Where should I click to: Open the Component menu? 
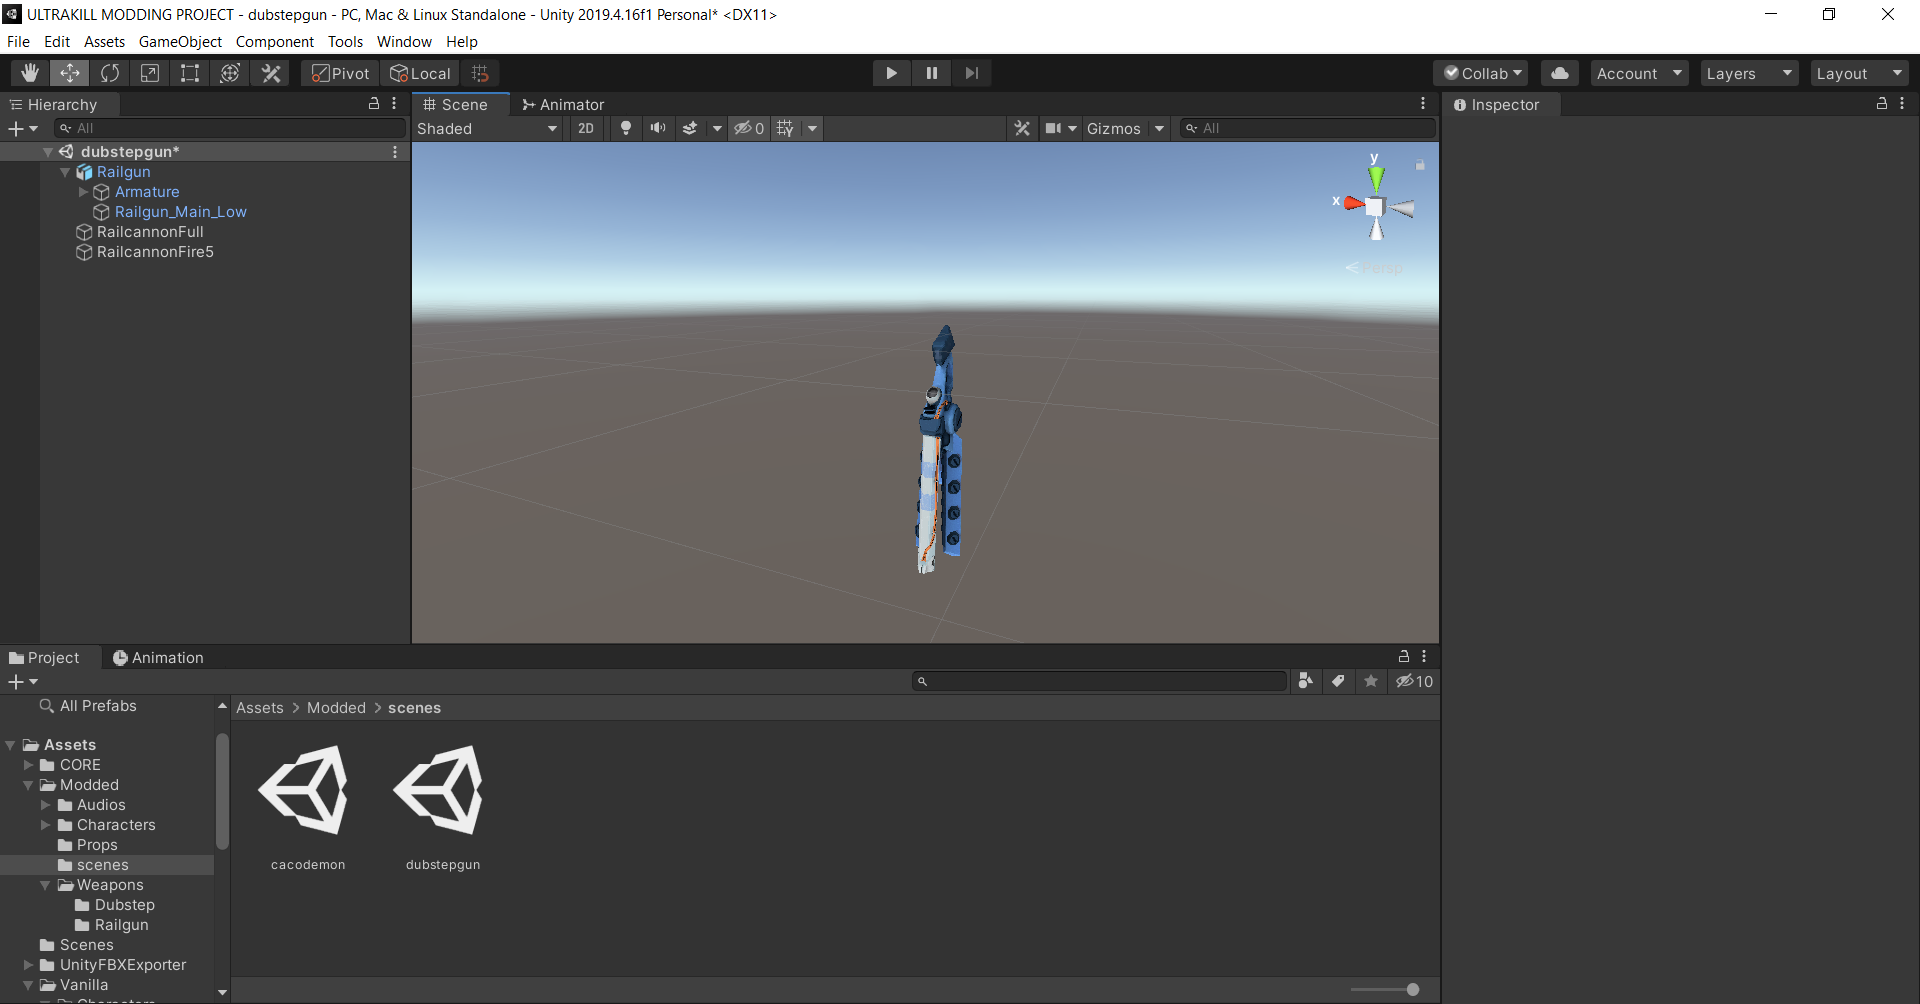tap(274, 42)
